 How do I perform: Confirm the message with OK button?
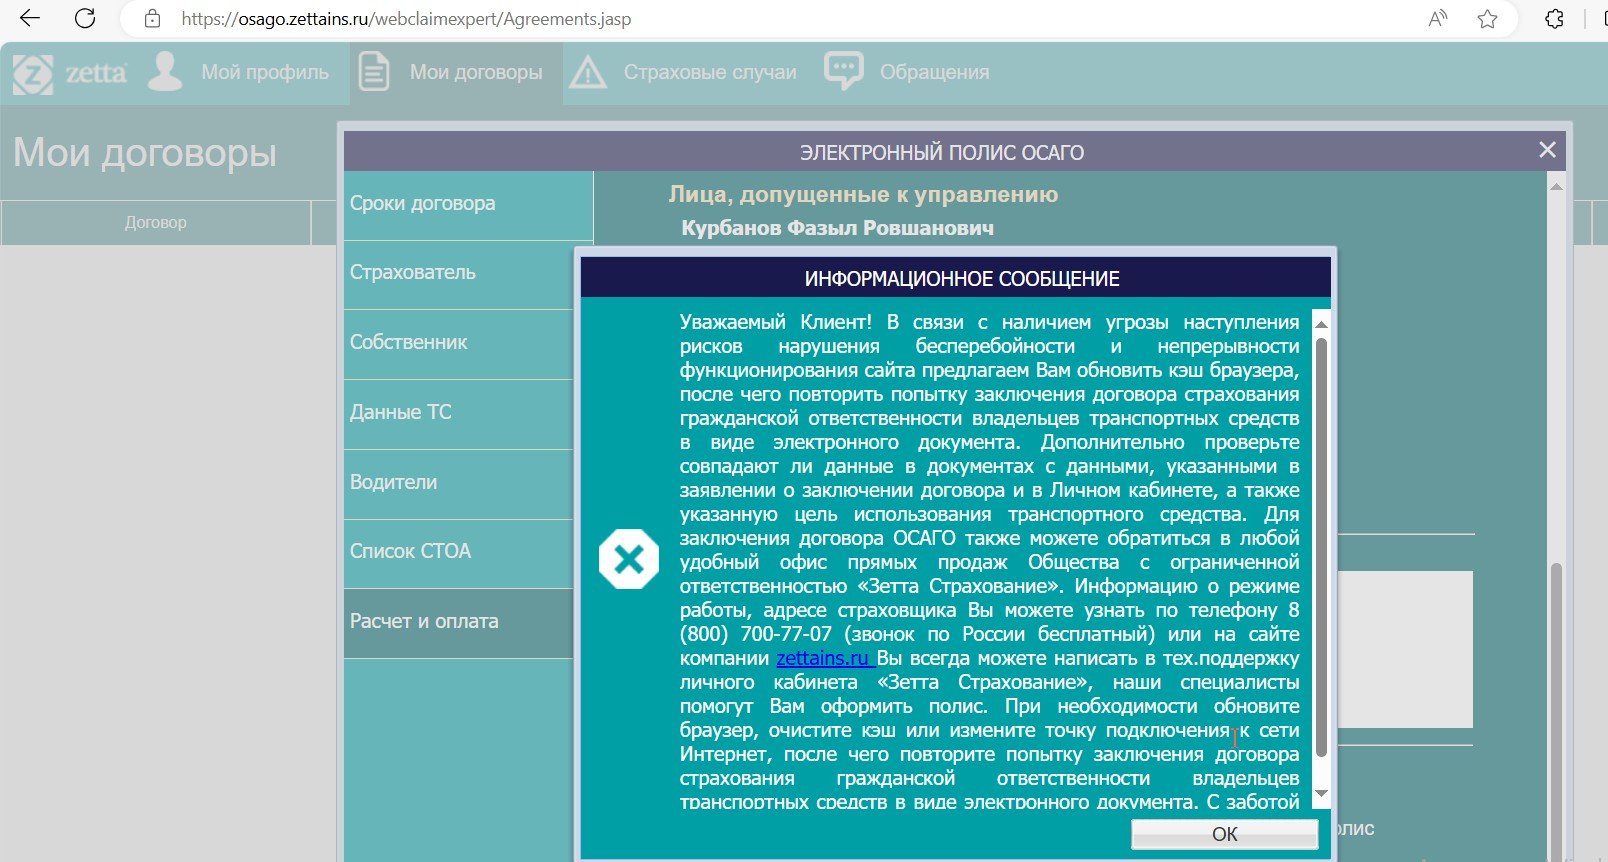pos(1225,834)
